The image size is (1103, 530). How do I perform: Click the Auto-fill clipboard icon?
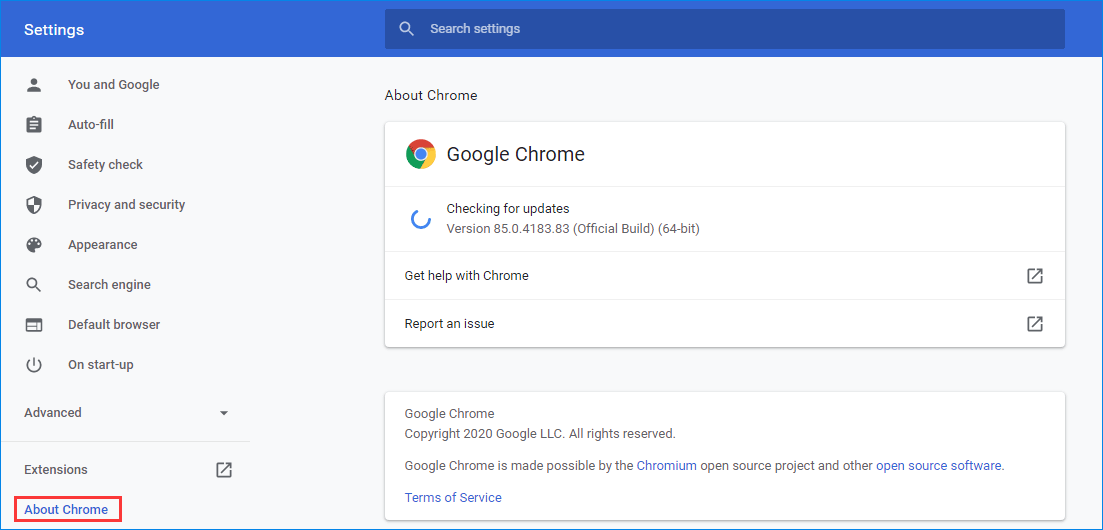[34, 125]
